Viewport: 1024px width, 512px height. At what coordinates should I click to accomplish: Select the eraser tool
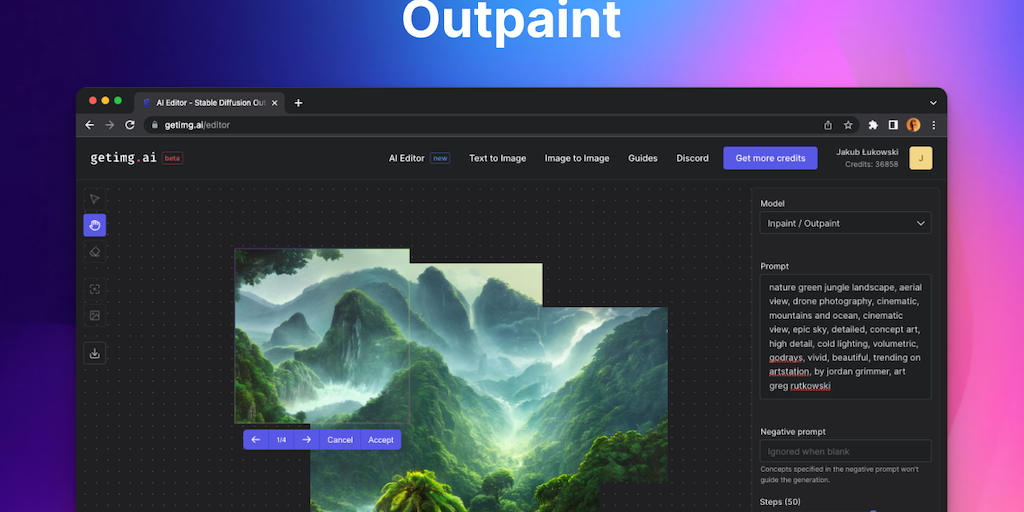[95, 251]
